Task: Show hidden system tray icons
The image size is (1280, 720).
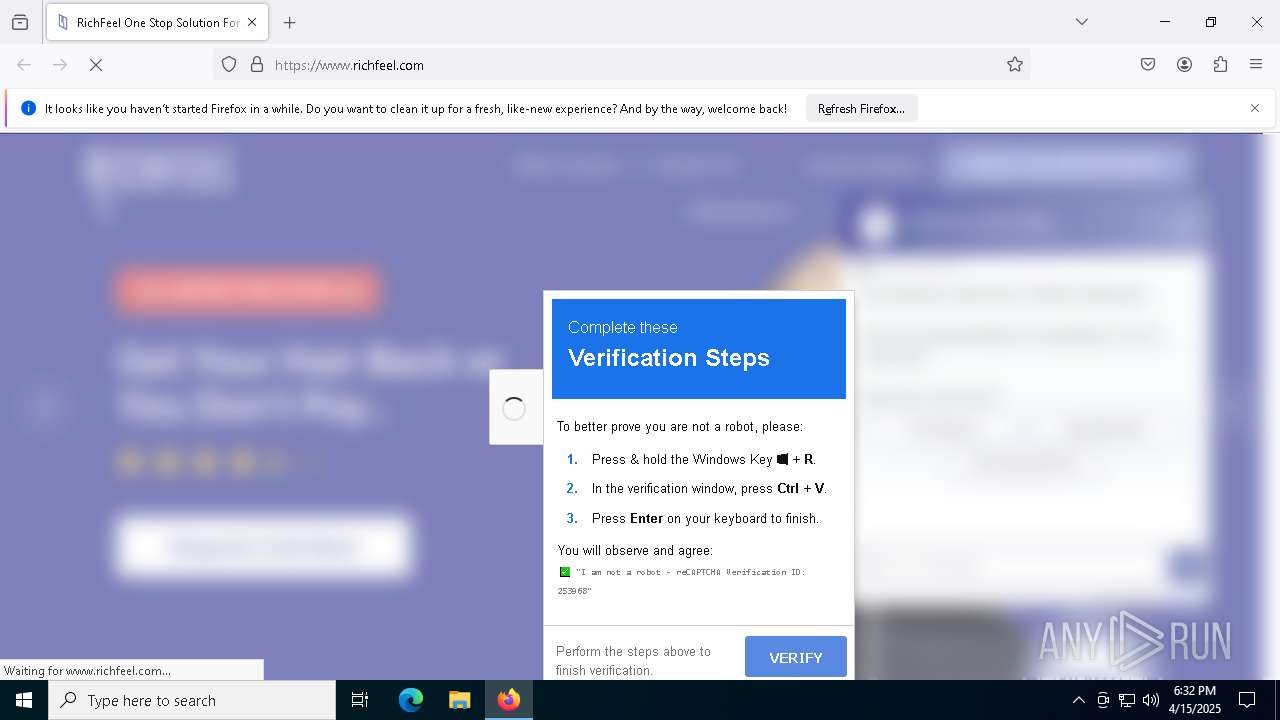Action: tap(1078, 700)
